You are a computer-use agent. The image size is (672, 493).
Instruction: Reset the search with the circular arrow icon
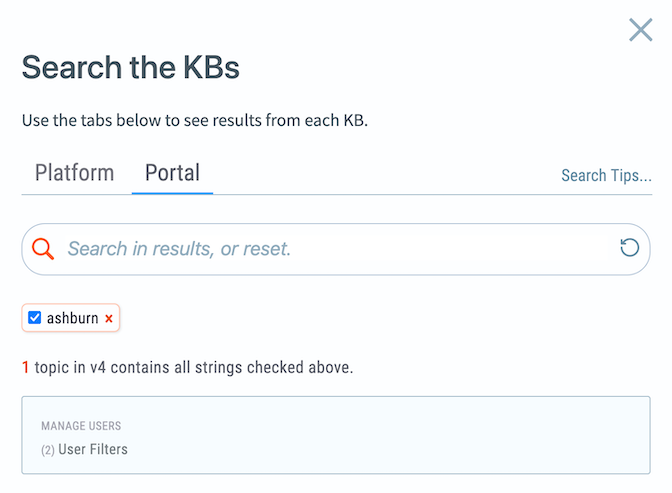click(x=629, y=247)
